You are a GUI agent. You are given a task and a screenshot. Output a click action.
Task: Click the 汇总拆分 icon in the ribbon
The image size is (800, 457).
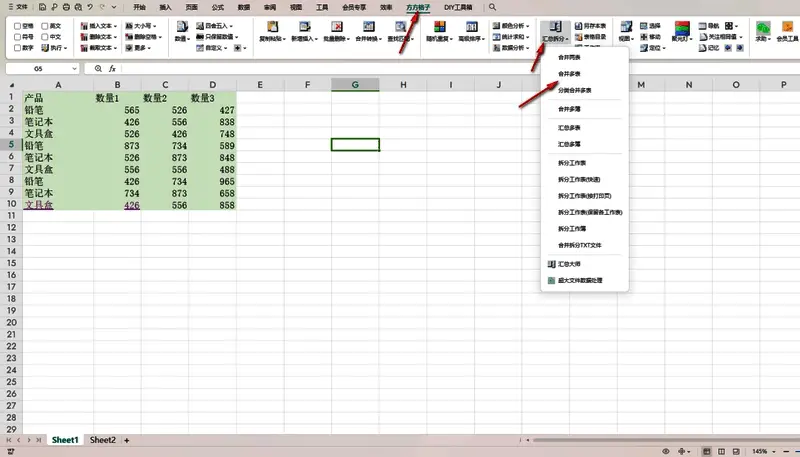point(556,25)
